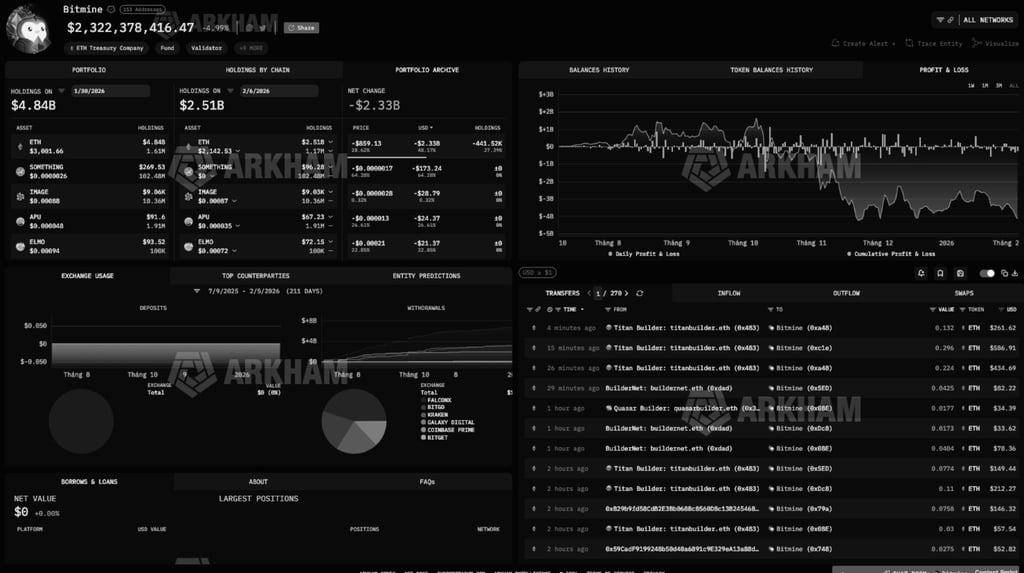The height and width of the screenshot is (573, 1024).
Task: Toggle Cumulative Profit & Loss legend series
Action: tap(891, 254)
